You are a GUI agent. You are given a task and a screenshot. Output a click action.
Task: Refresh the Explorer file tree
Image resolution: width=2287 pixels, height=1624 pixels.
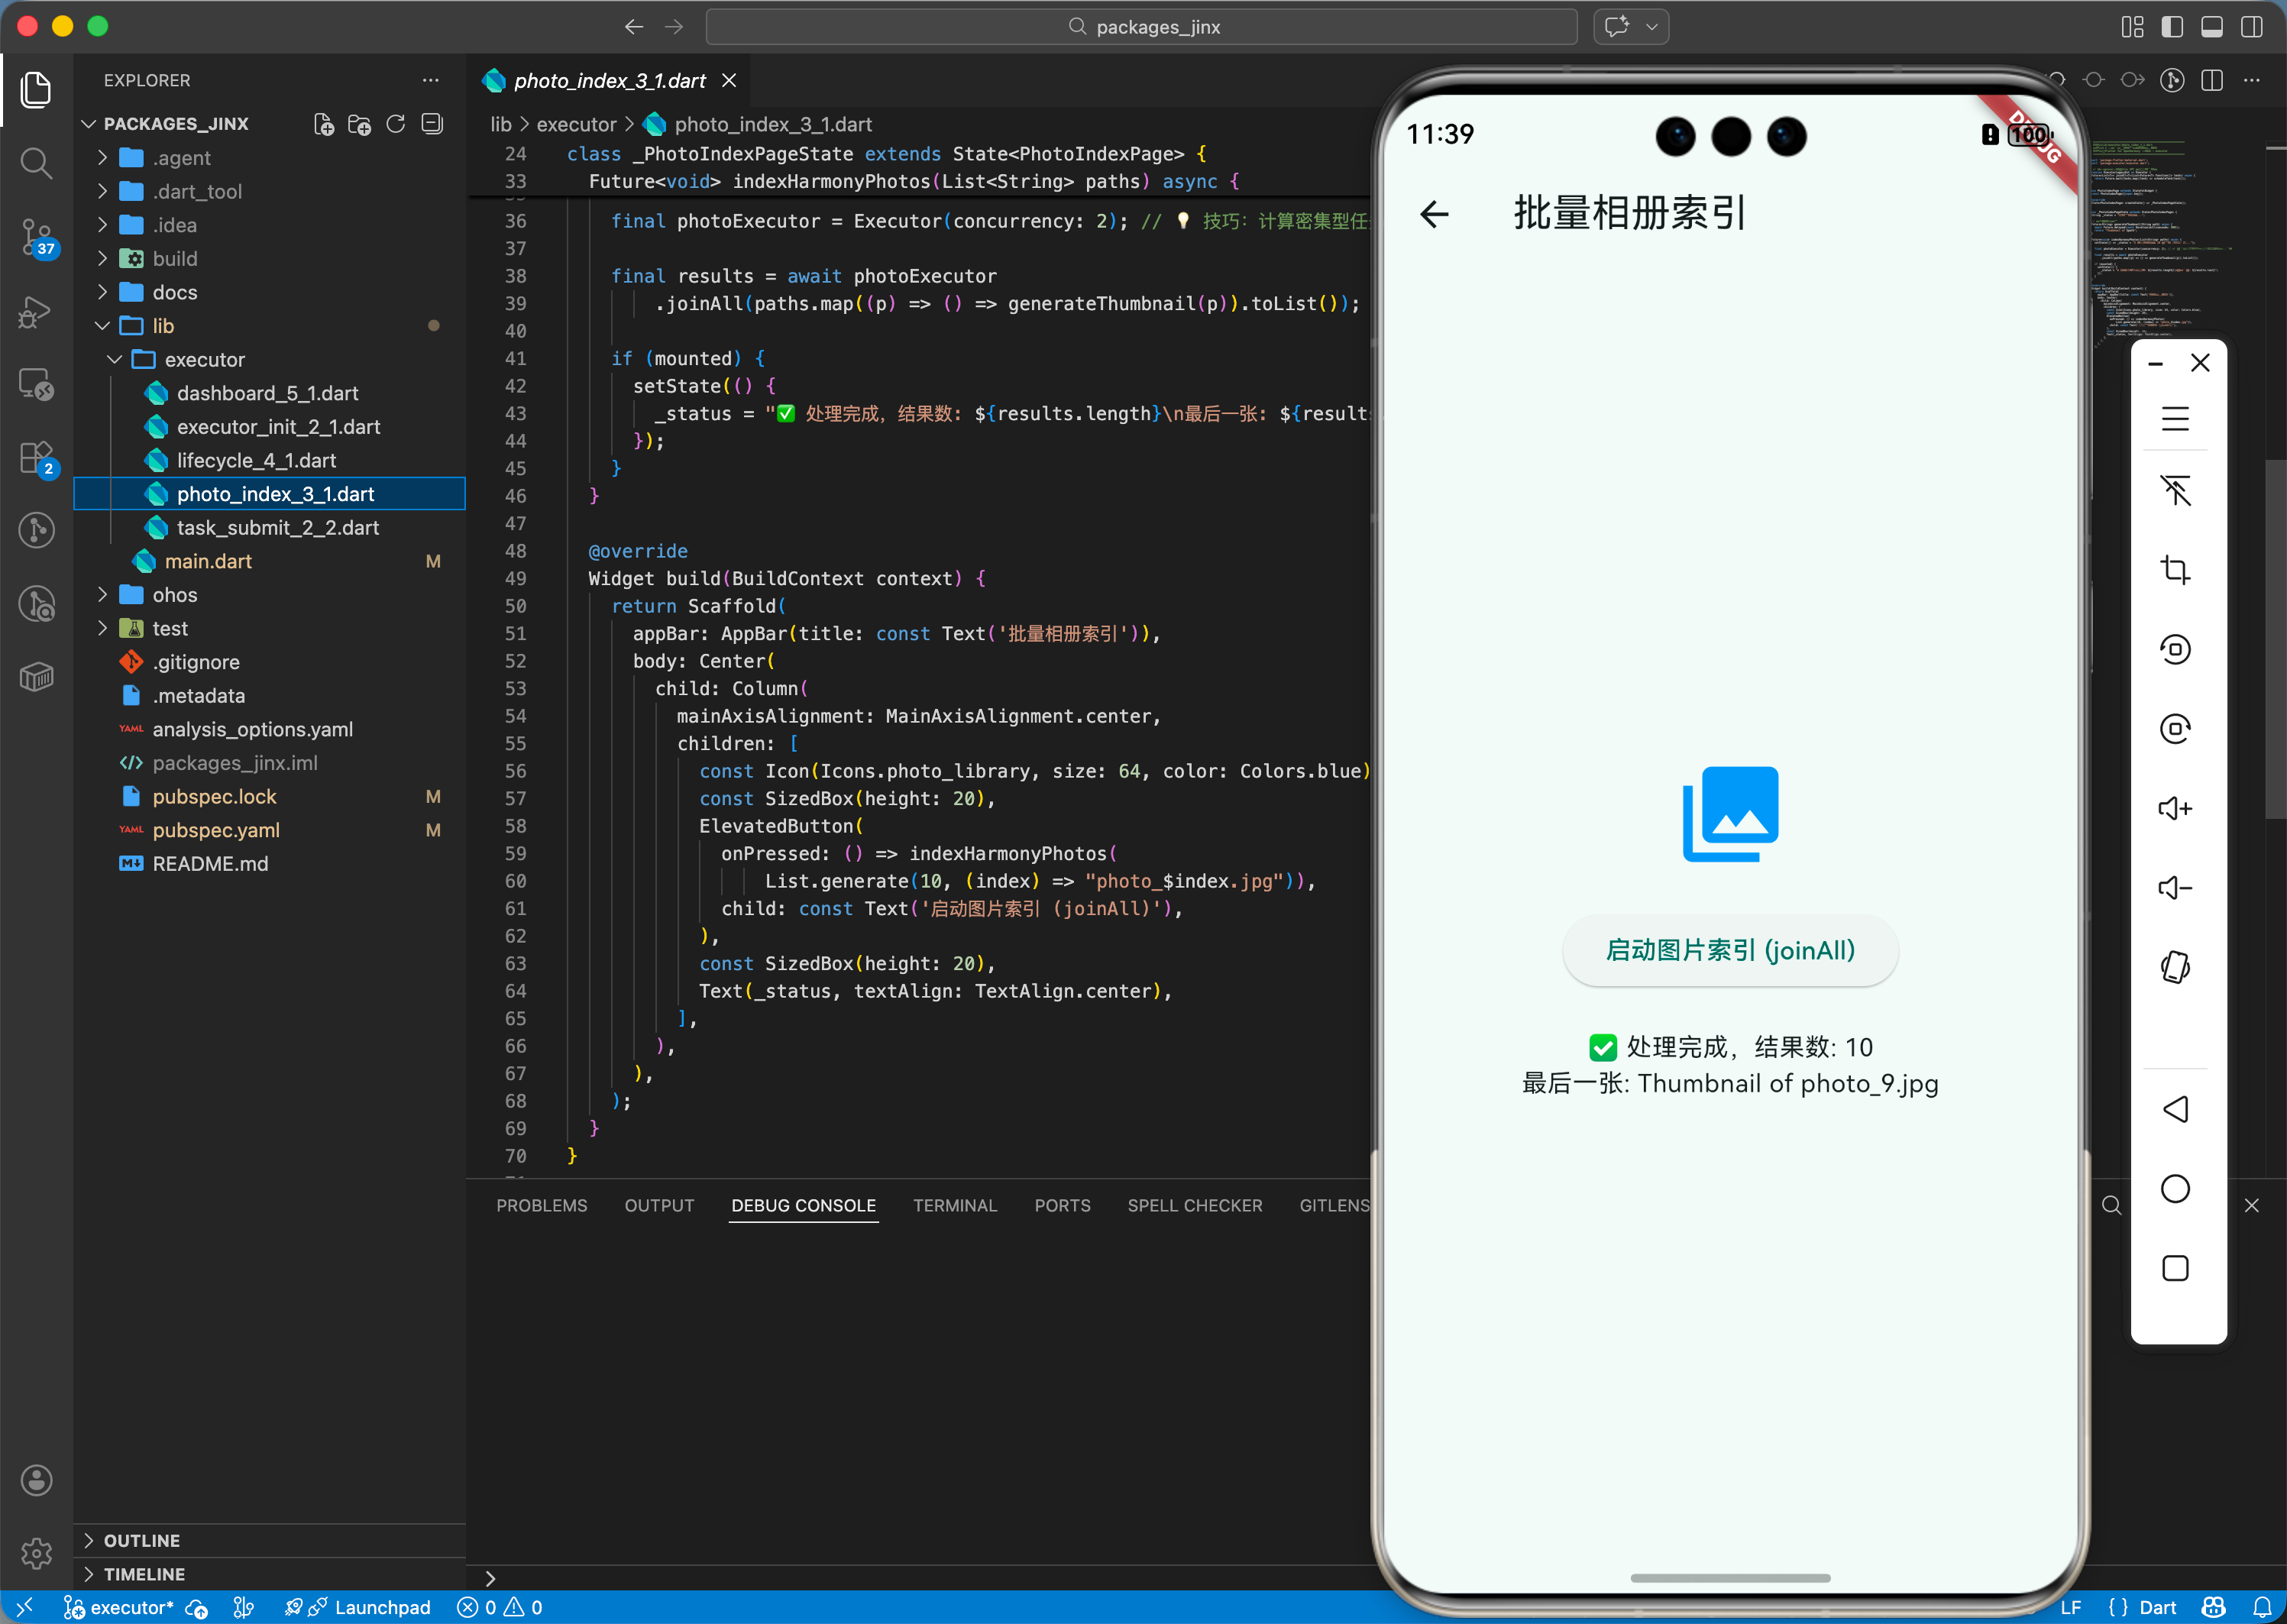coord(396,124)
